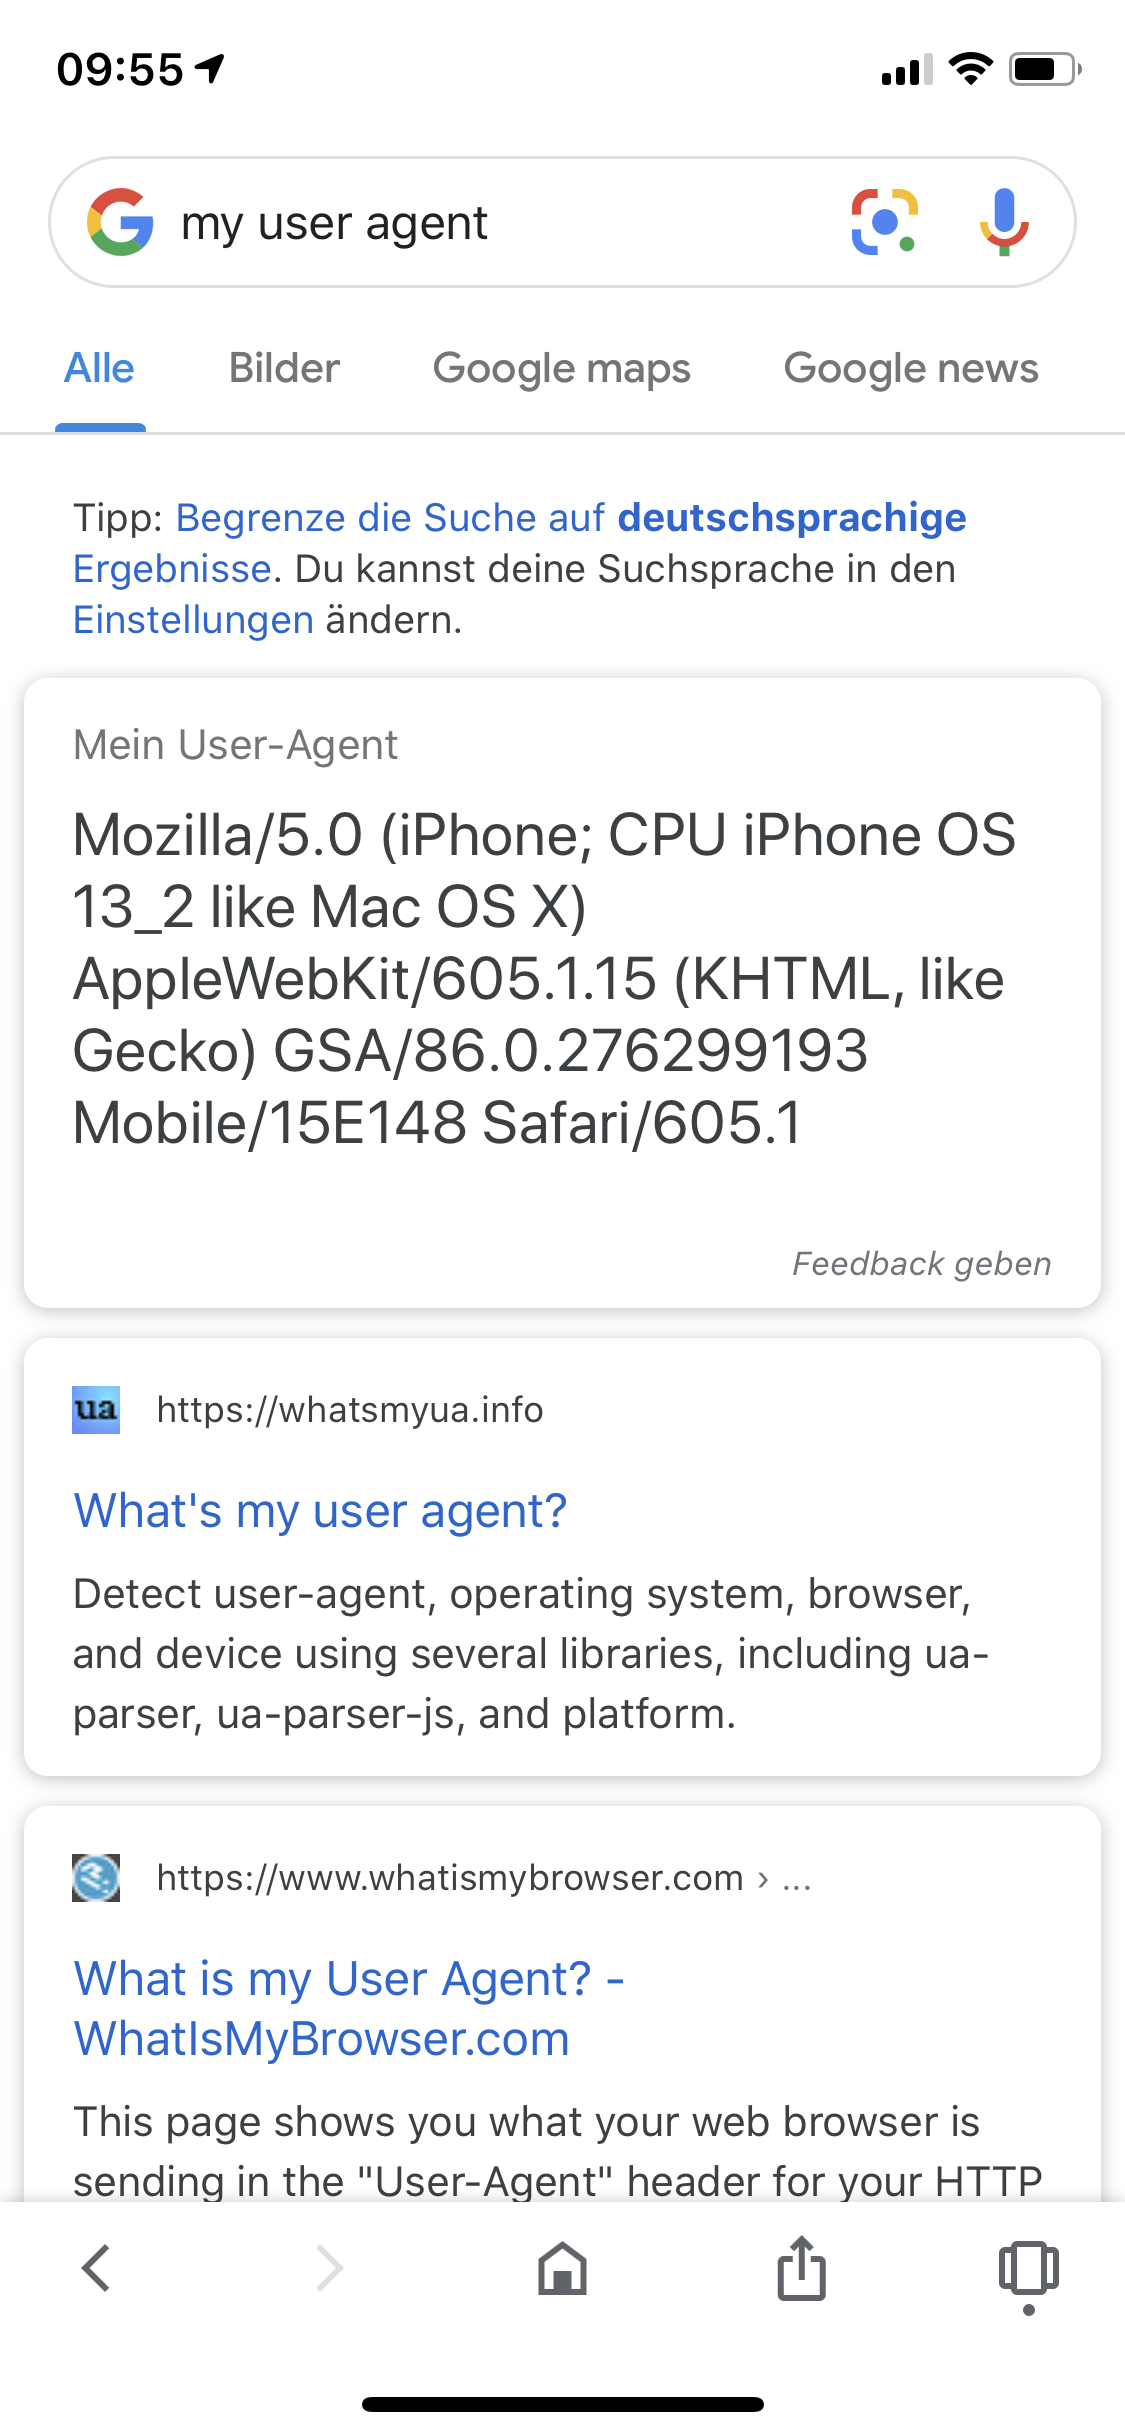Go back using the back arrow

coord(96,2268)
